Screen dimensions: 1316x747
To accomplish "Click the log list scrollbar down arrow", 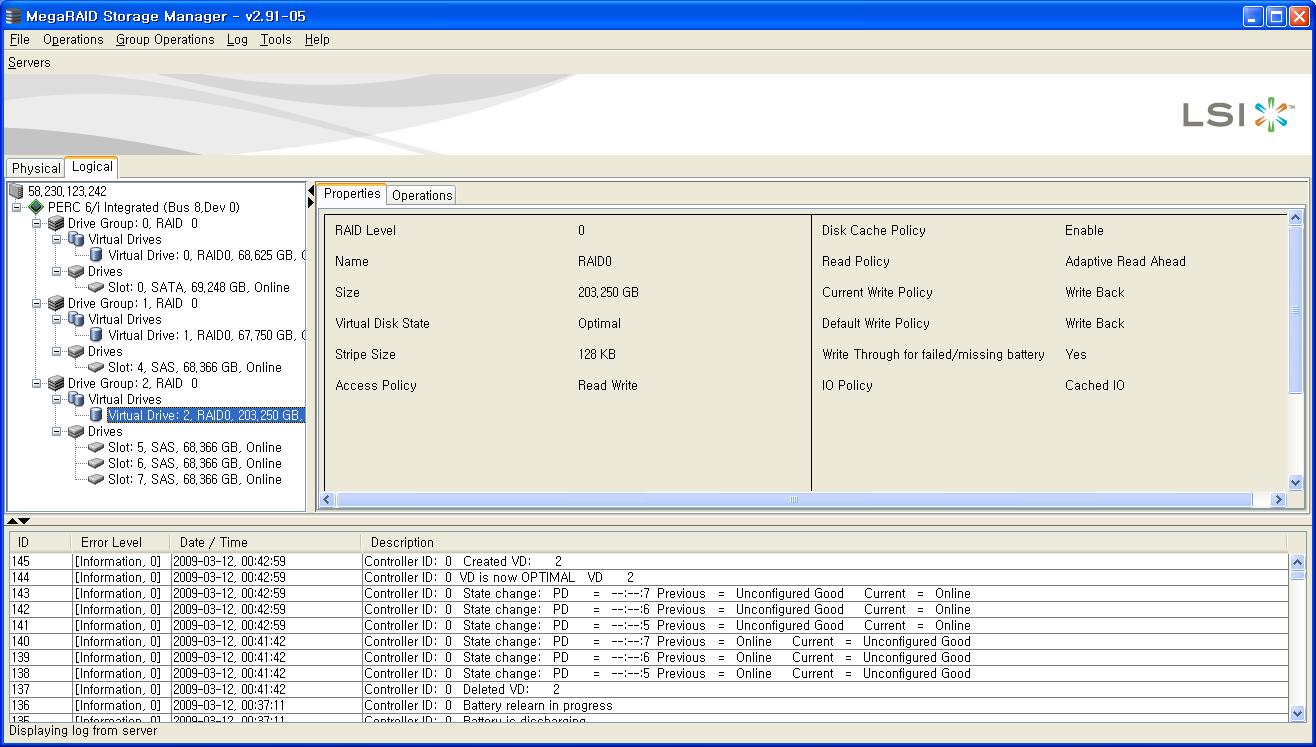I will coord(1297,713).
